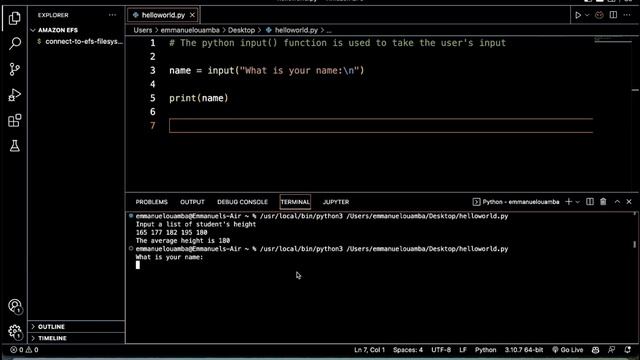Click the print(name) code line
The height and width of the screenshot is (360, 640).
tap(199, 98)
